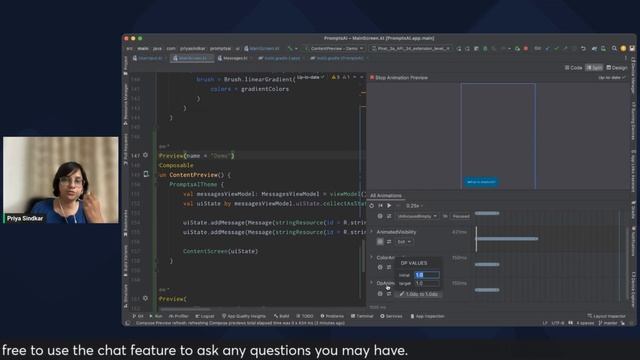The width and height of the screenshot is (640, 360).
Task: Click the timeline playhead marker
Action: pos(476,239)
